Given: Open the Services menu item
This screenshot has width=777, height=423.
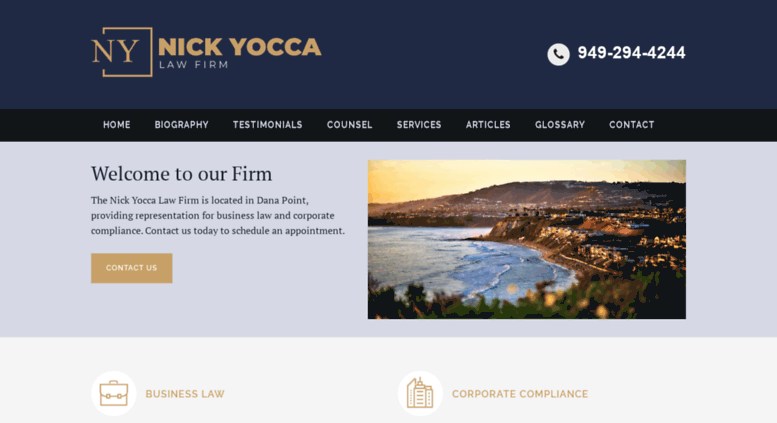Looking at the screenshot, I should pyautogui.click(x=419, y=125).
